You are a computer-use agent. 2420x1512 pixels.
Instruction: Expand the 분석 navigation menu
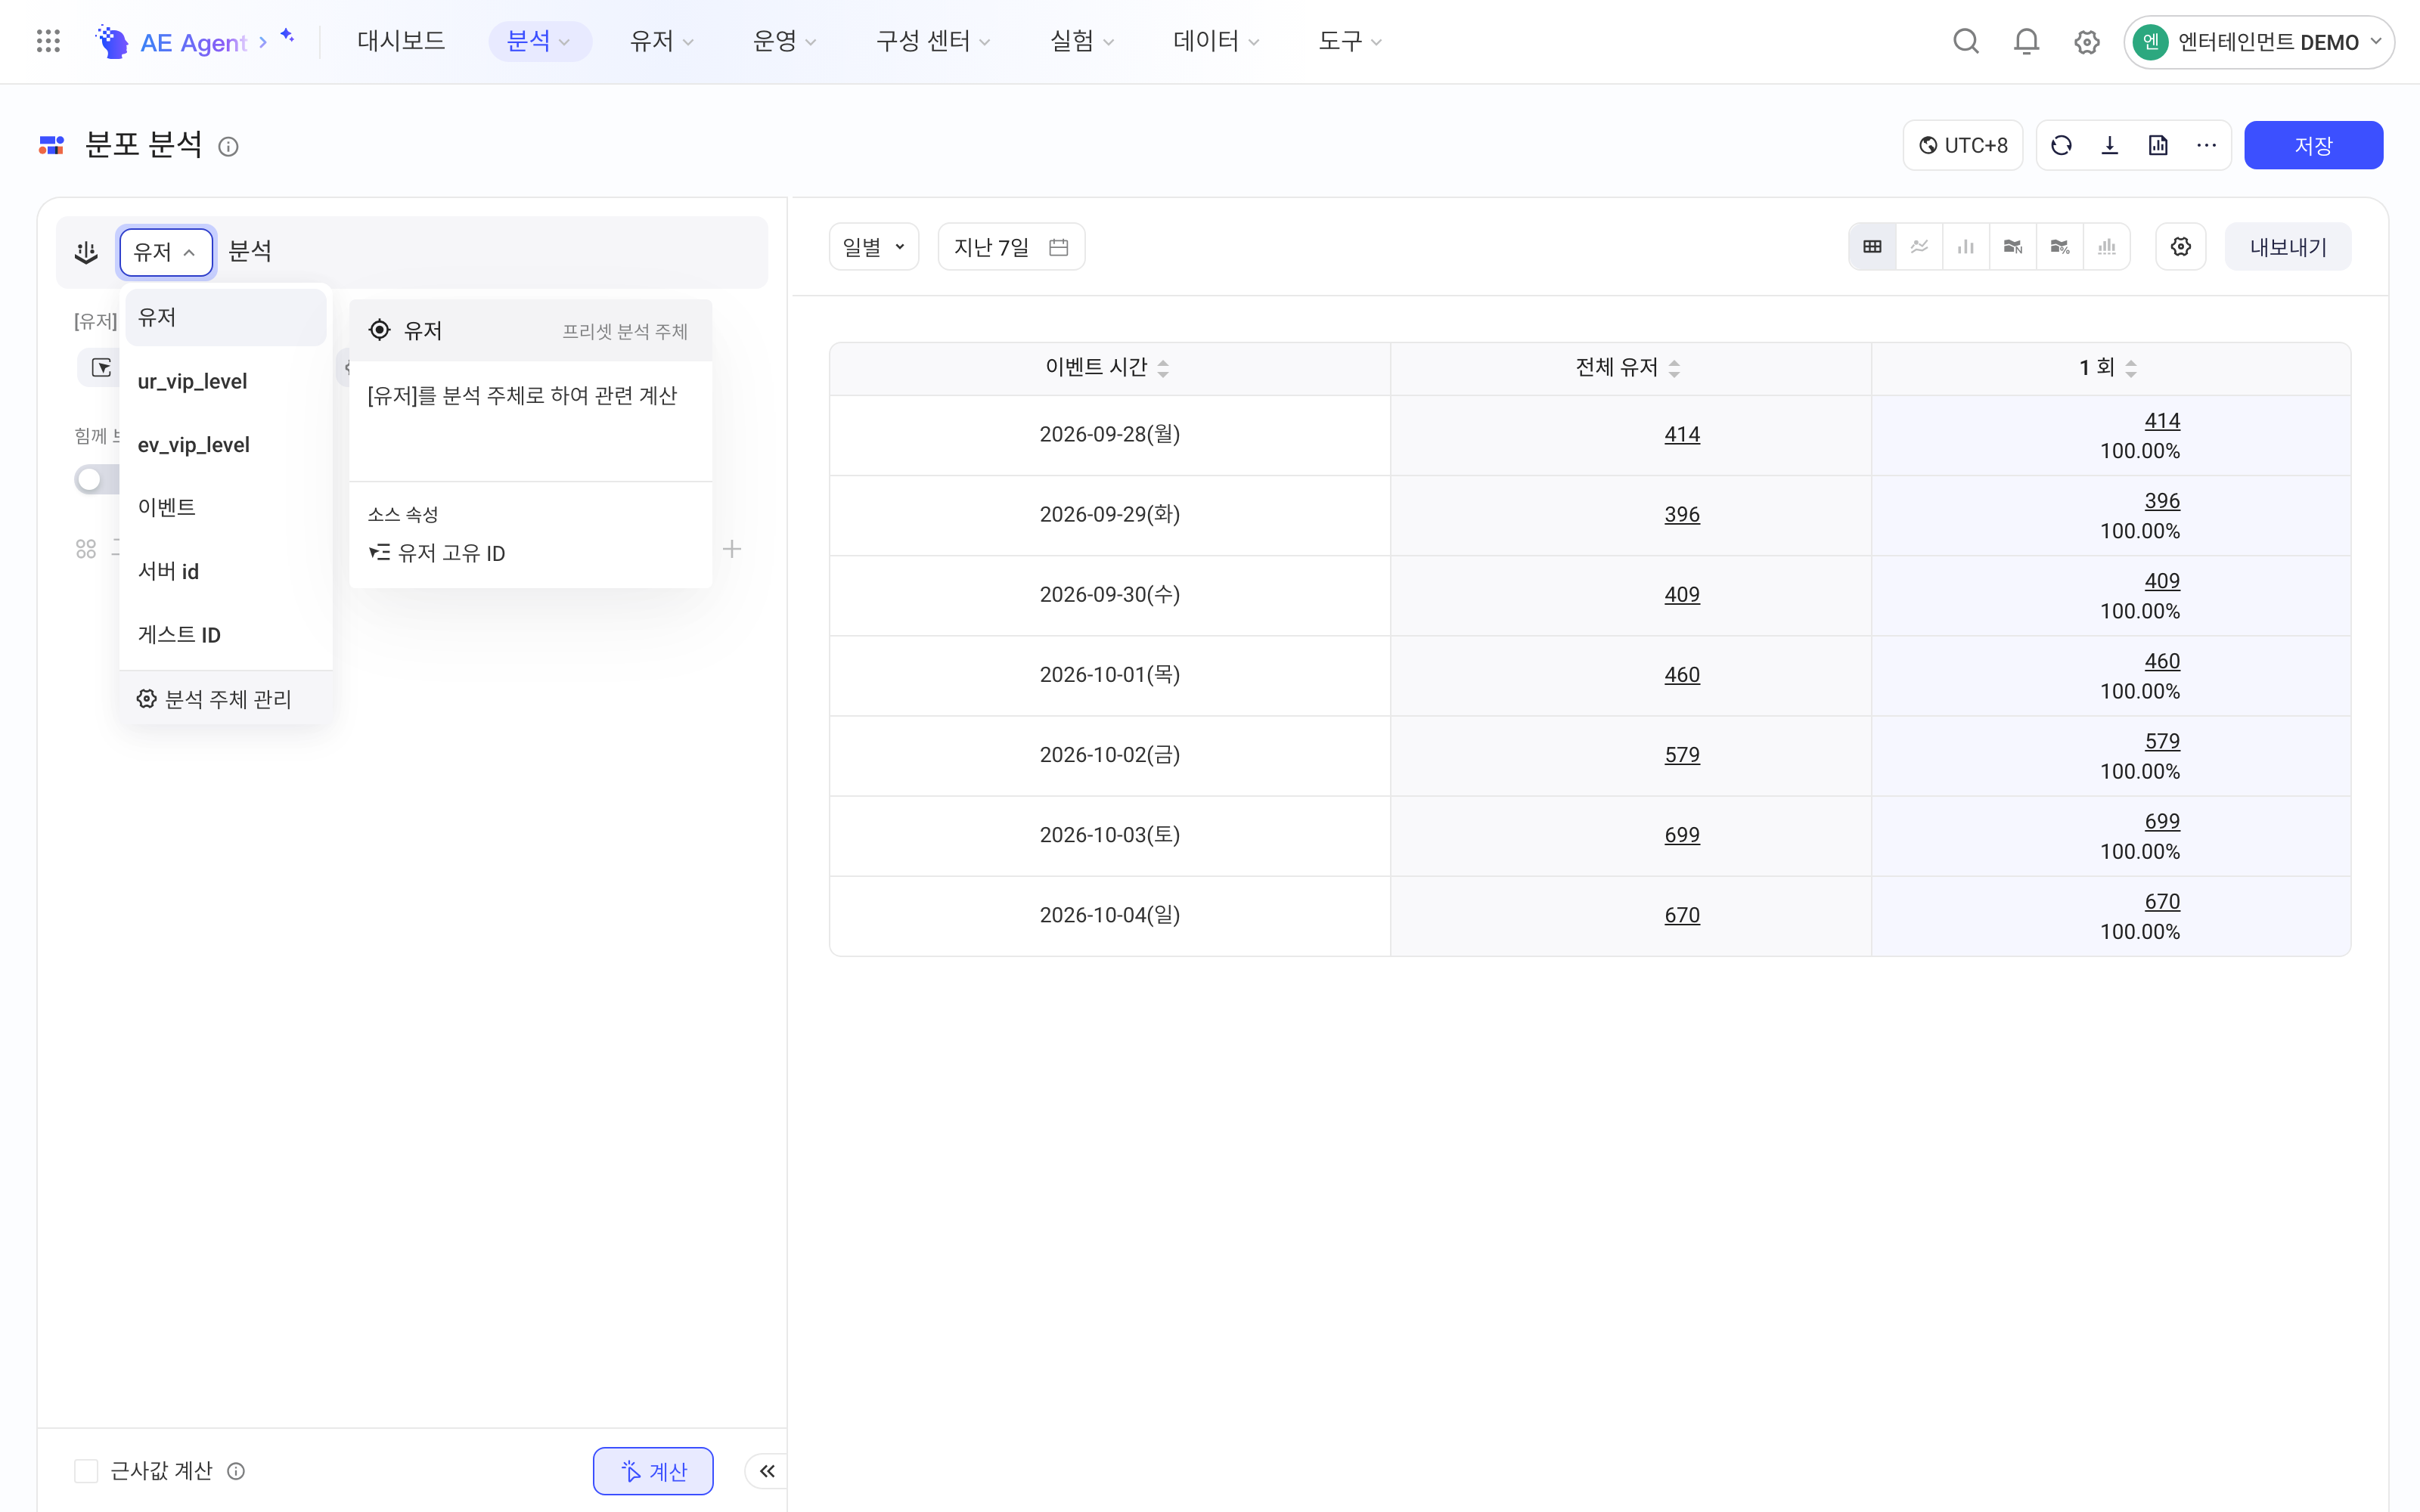pyautogui.click(x=539, y=41)
